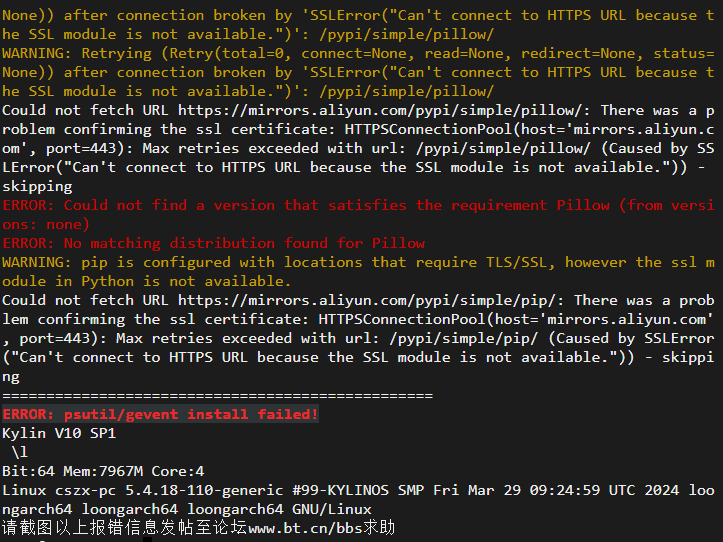Click the Mem:7967M text
The height and width of the screenshot is (542, 723).
pos(103,471)
